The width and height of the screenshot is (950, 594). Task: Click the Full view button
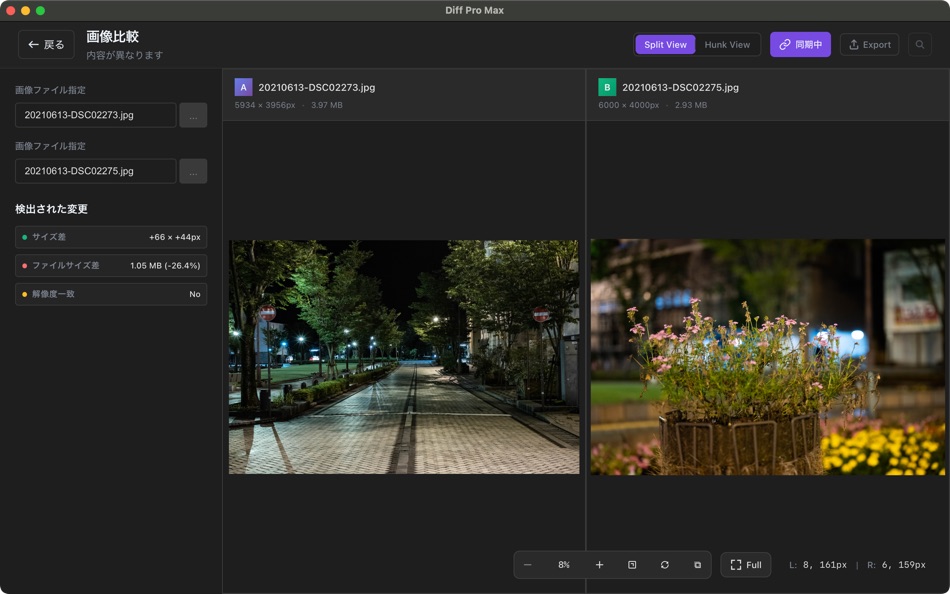click(746, 565)
